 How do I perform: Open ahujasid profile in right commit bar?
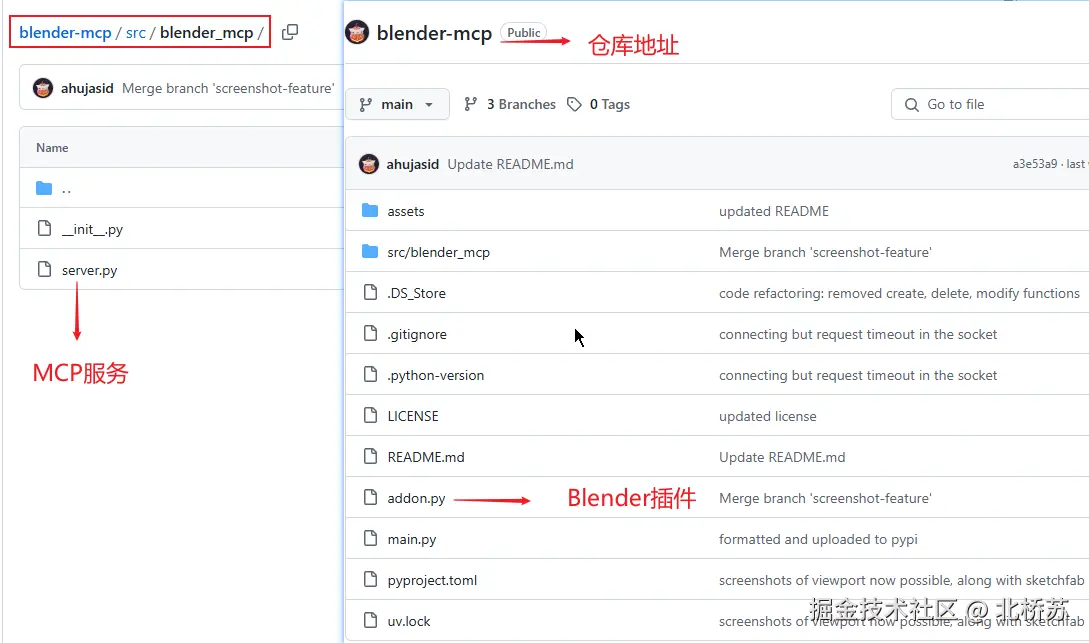point(413,164)
